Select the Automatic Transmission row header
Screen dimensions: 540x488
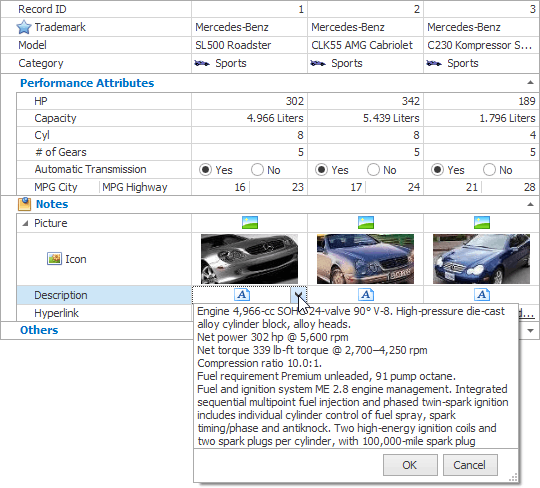104,169
